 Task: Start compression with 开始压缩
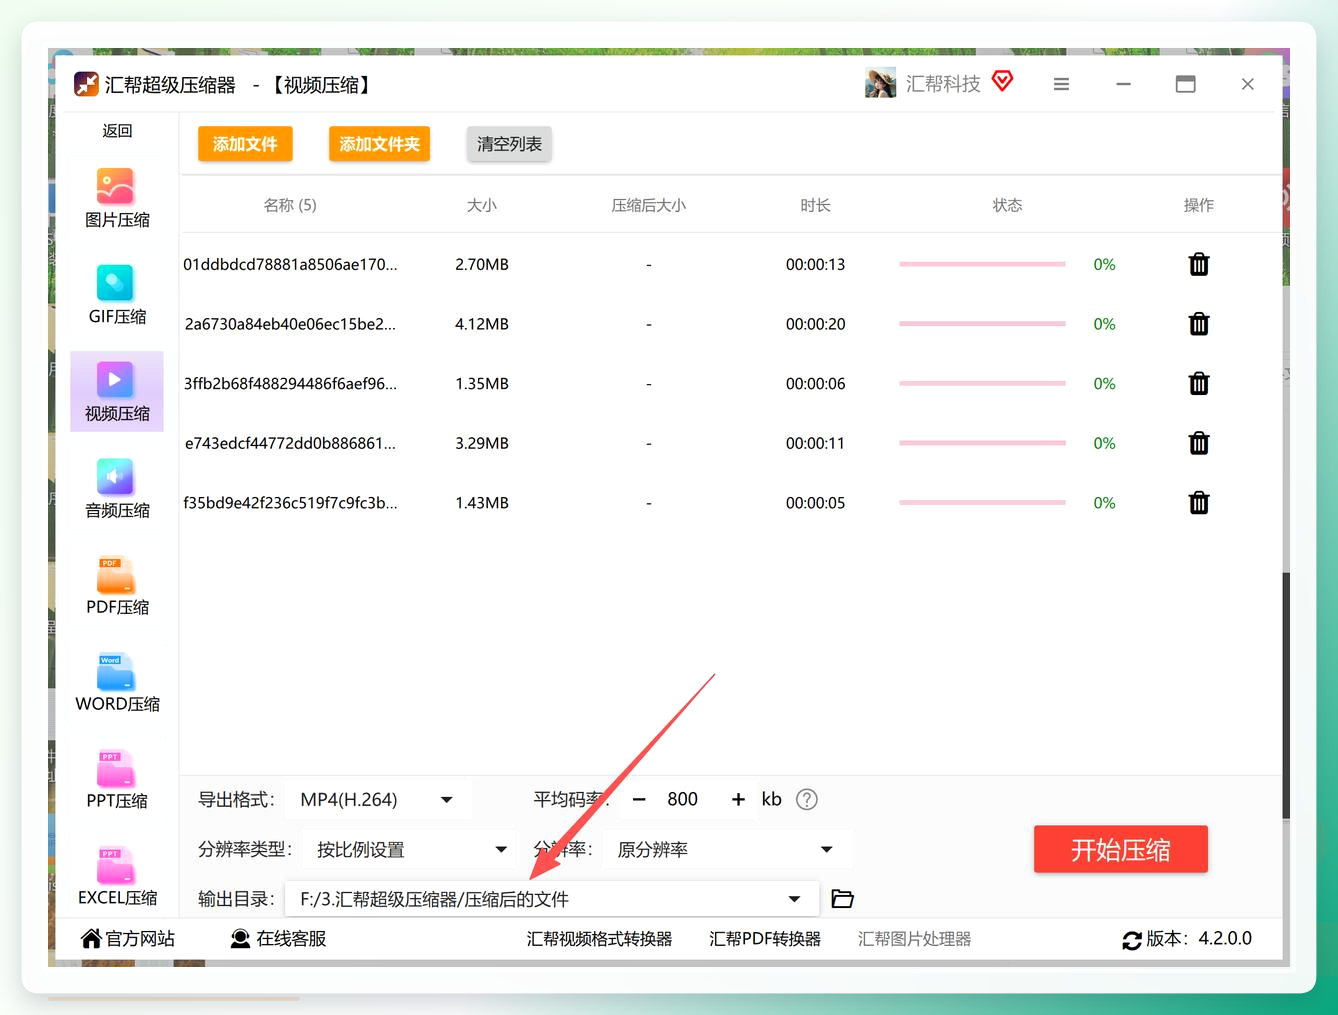click(x=1121, y=849)
